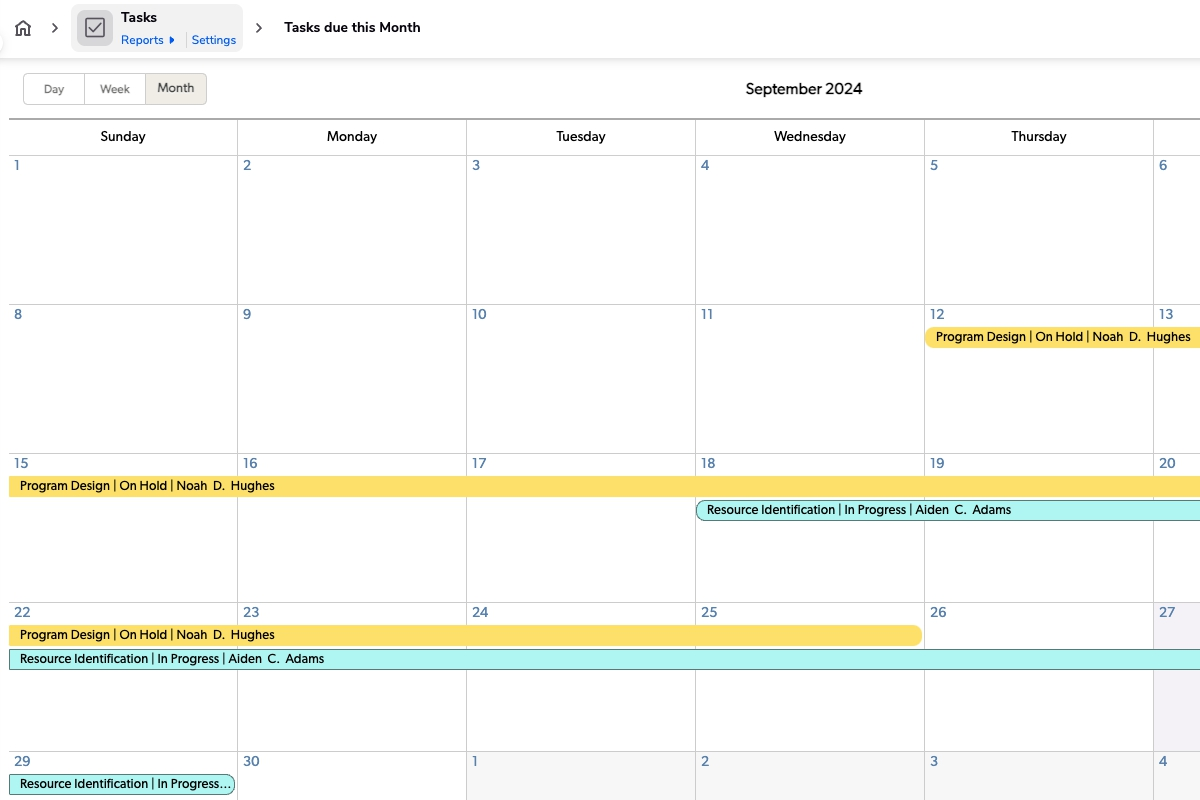Open the Resource Identification bar in the September 22 week
Image resolution: width=1200 pixels, height=800 pixels.
click(172, 659)
